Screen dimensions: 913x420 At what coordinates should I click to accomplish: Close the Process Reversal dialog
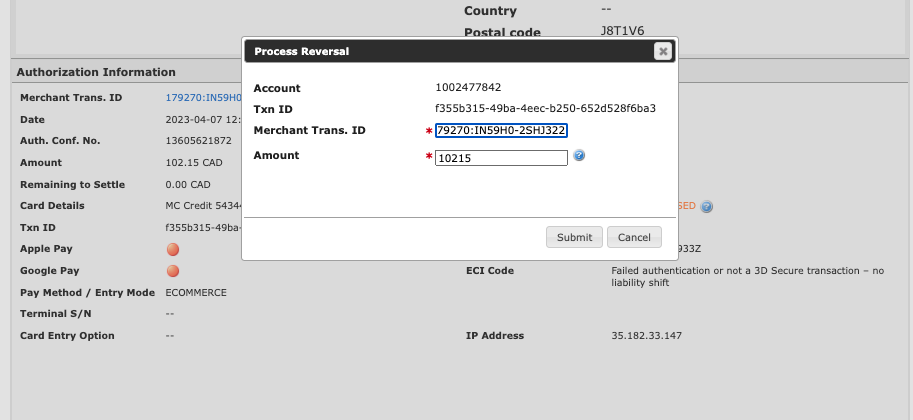[x=662, y=52]
